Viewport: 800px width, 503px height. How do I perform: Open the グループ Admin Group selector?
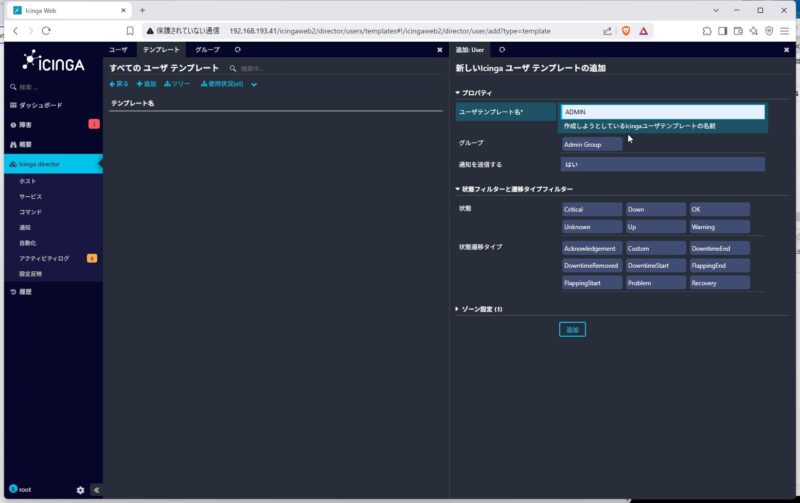click(592, 144)
